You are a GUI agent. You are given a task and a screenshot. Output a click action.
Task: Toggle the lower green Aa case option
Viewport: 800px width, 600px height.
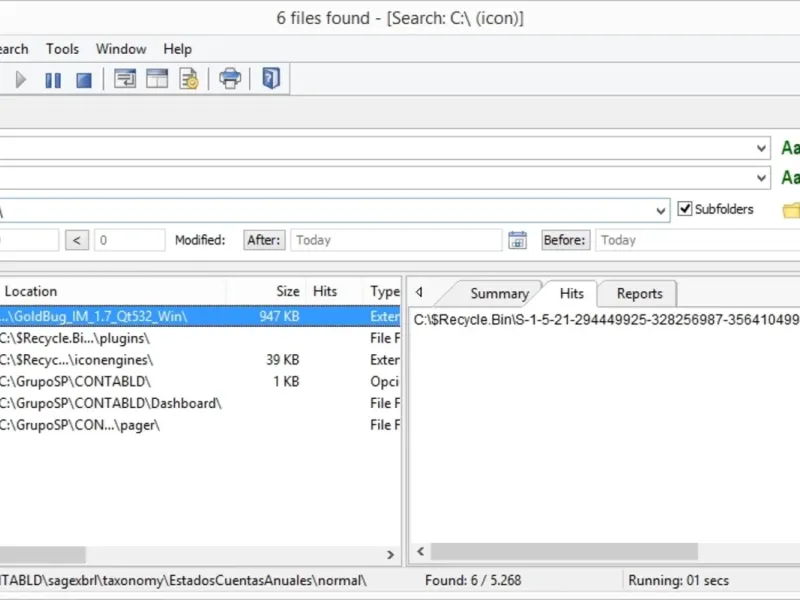click(x=790, y=178)
